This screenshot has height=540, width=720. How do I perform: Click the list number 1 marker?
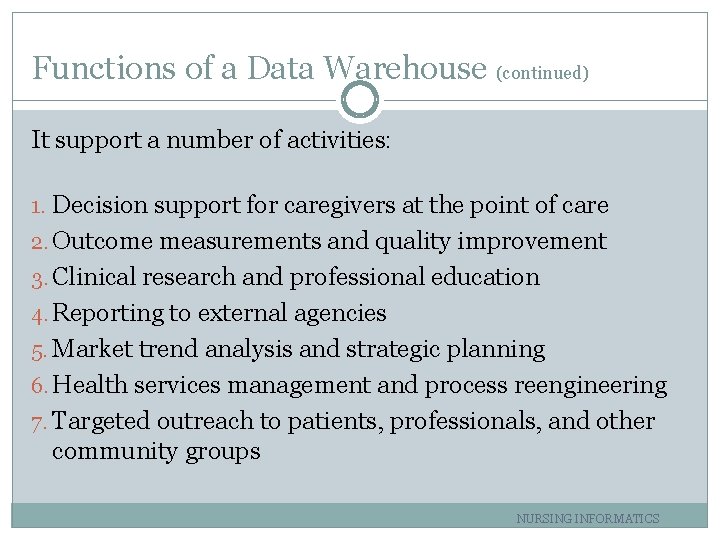point(39,206)
